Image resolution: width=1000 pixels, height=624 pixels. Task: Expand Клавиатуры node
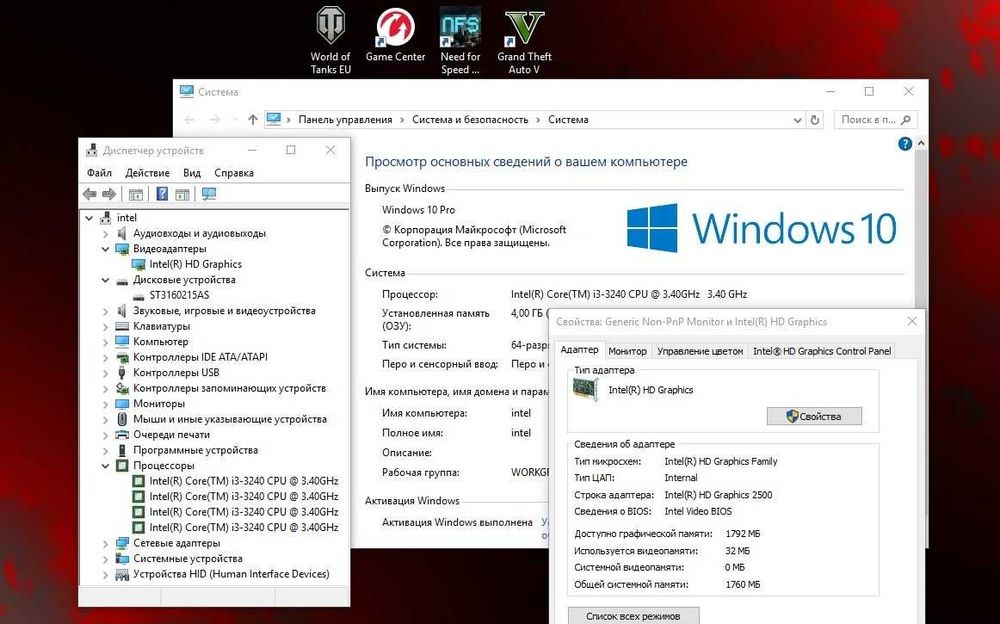tap(105, 326)
